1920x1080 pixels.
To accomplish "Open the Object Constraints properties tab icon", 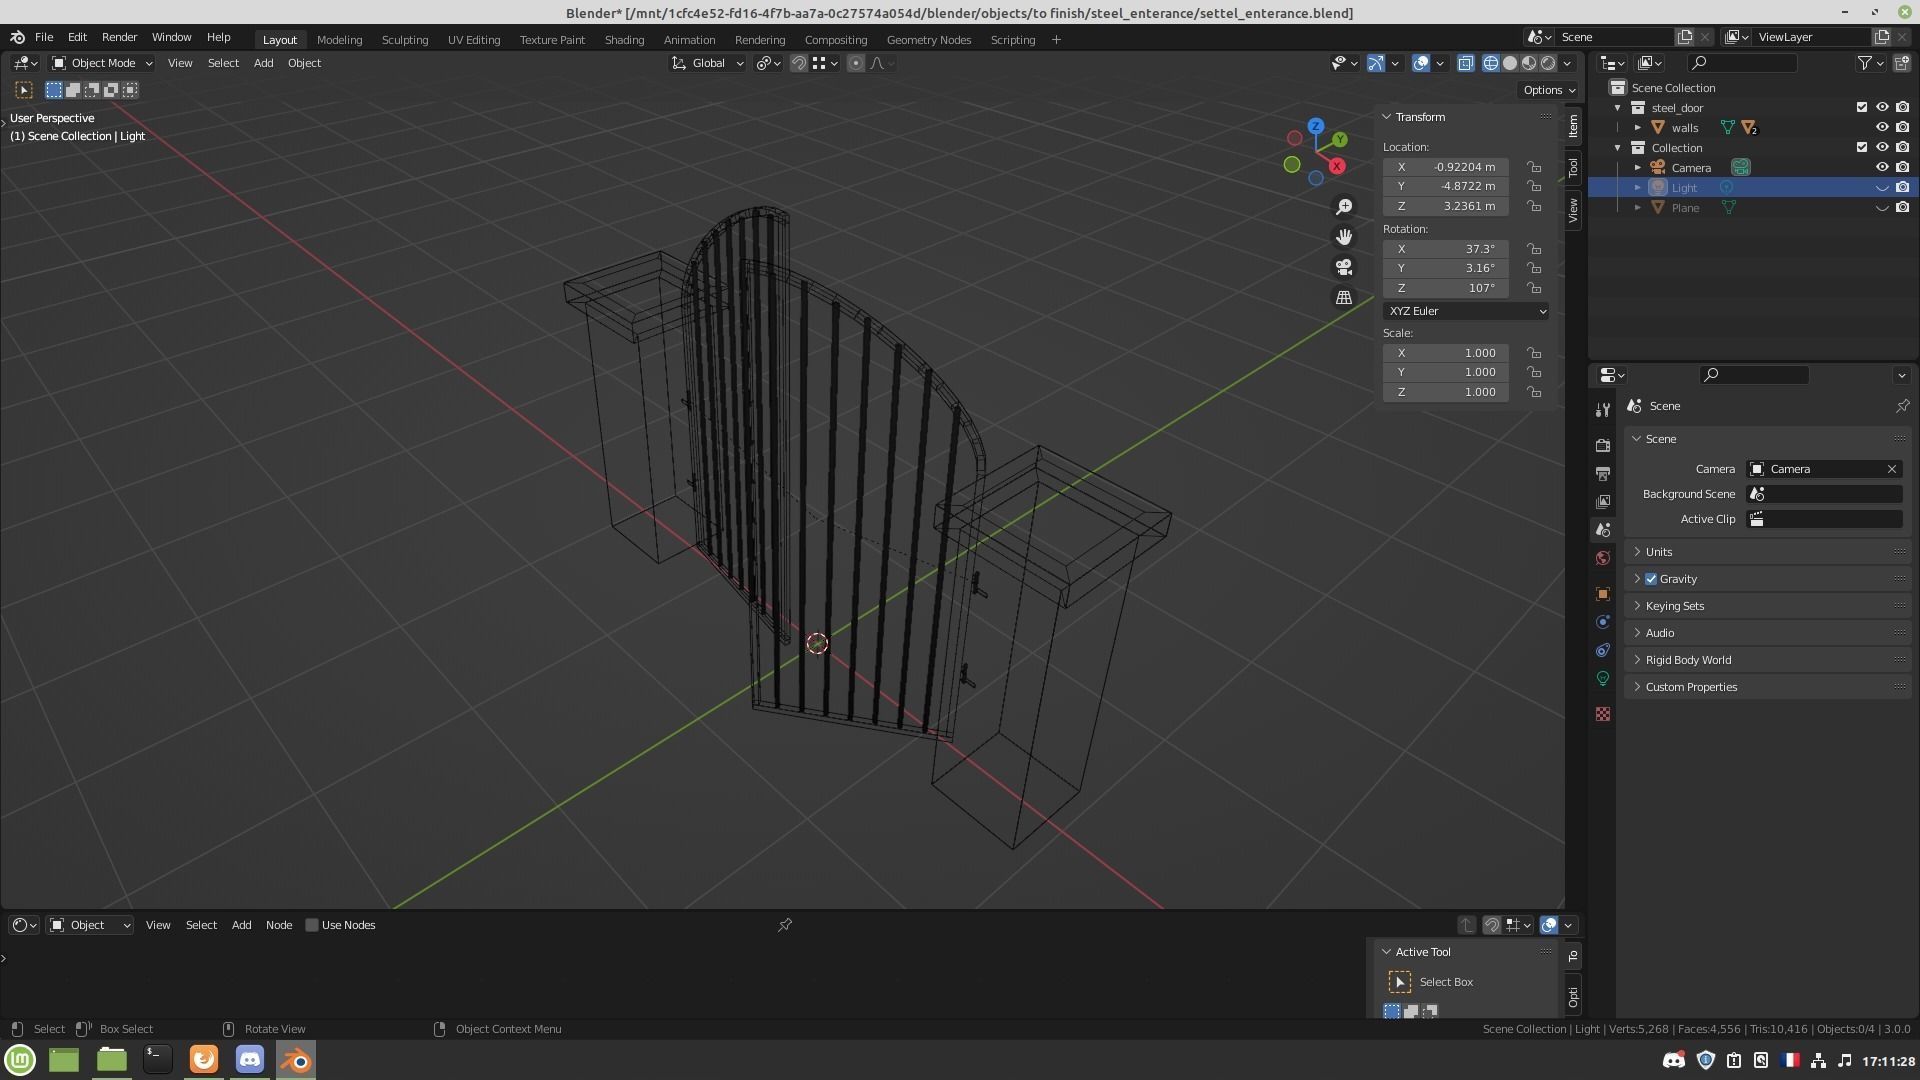I will (x=1603, y=650).
